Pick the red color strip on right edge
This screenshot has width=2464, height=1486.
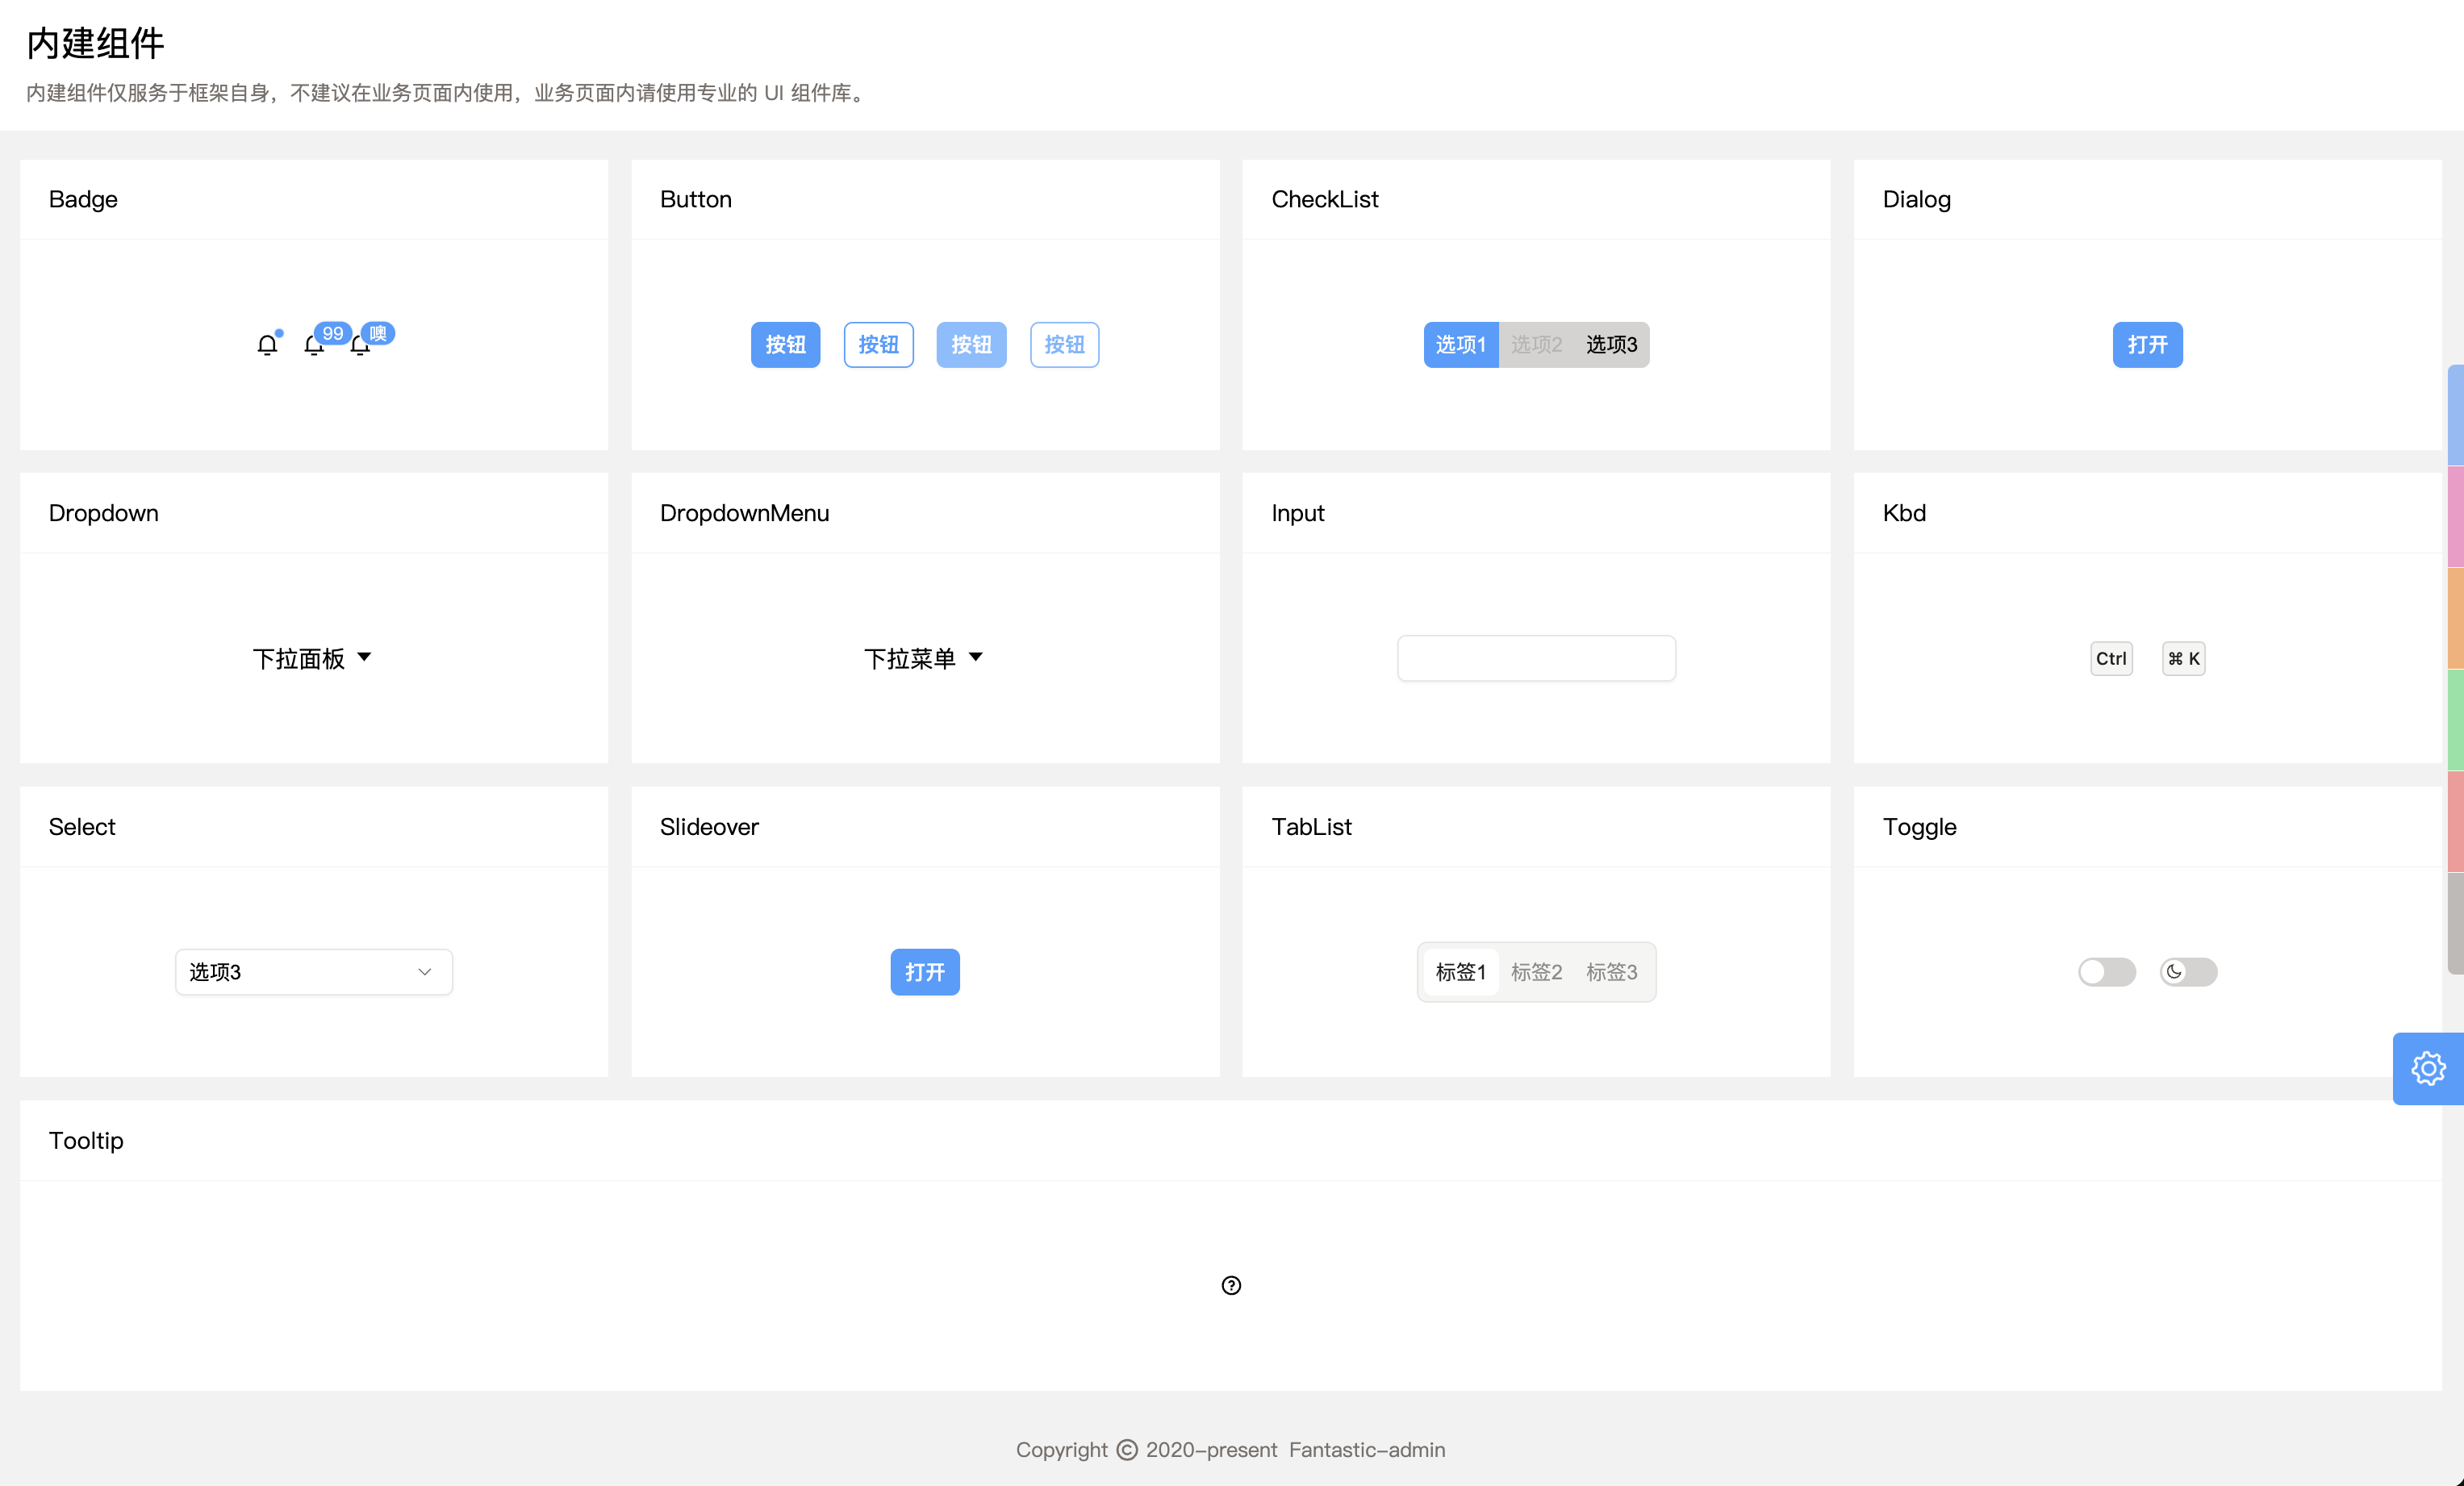[2456, 822]
